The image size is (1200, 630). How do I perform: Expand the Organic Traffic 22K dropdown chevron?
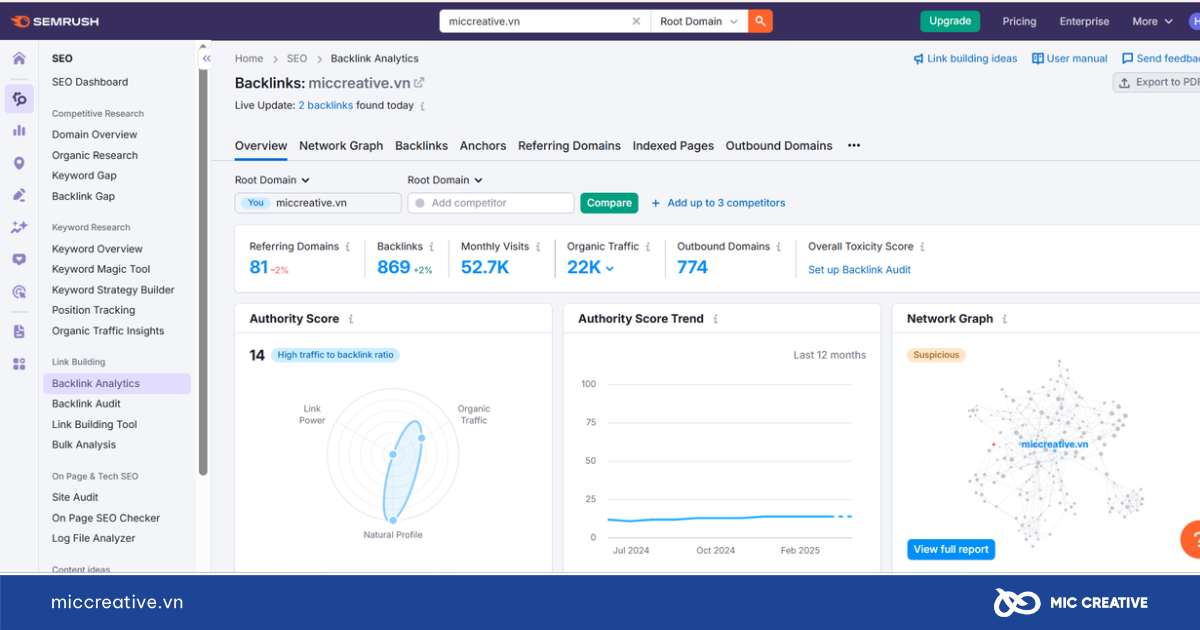click(610, 268)
